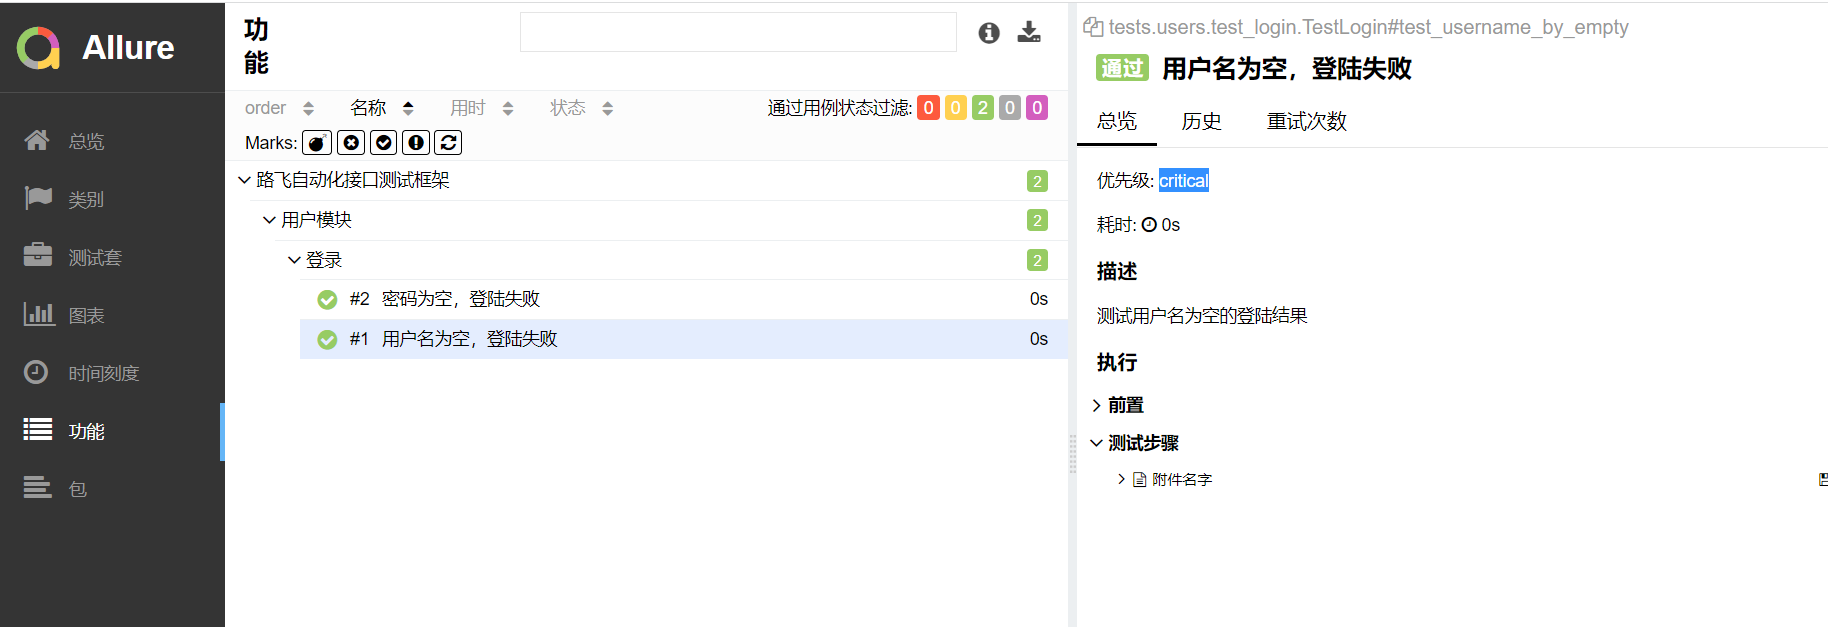Toggle the retries refresh mark filter

point(449,143)
